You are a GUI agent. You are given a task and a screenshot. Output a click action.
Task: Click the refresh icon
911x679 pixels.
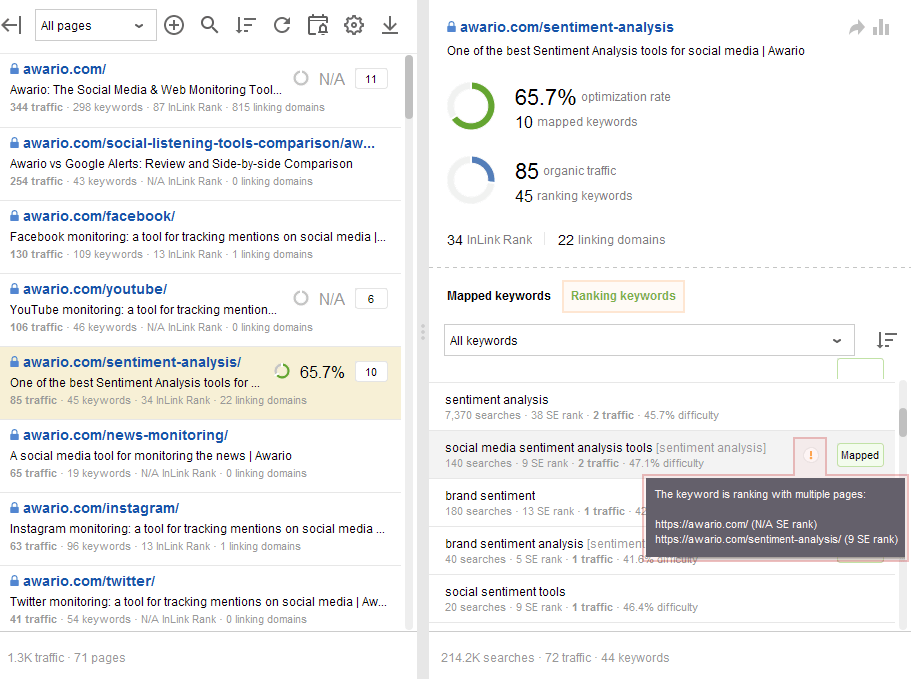(282, 25)
